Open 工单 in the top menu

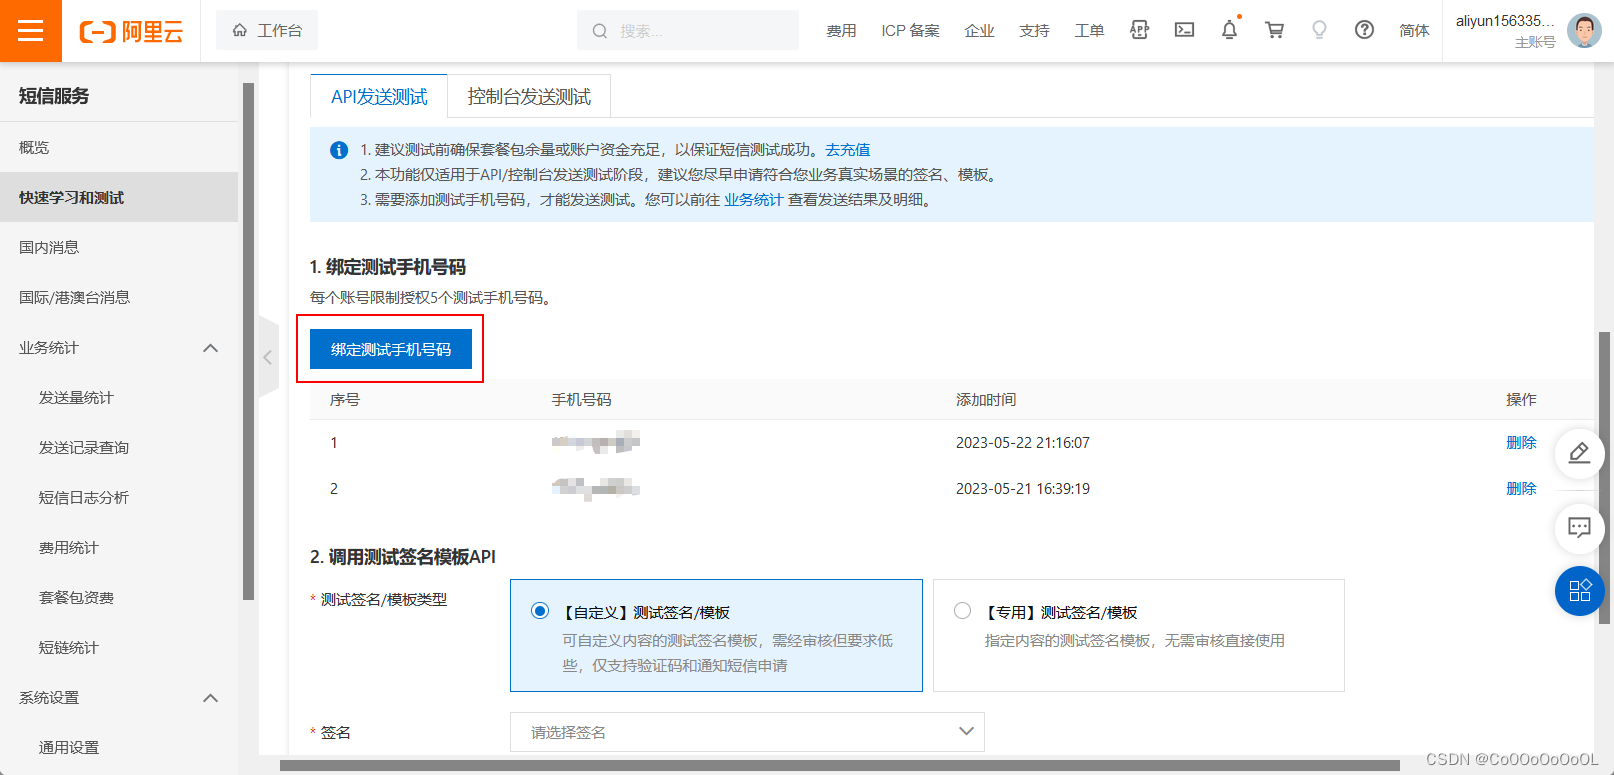1089,31
